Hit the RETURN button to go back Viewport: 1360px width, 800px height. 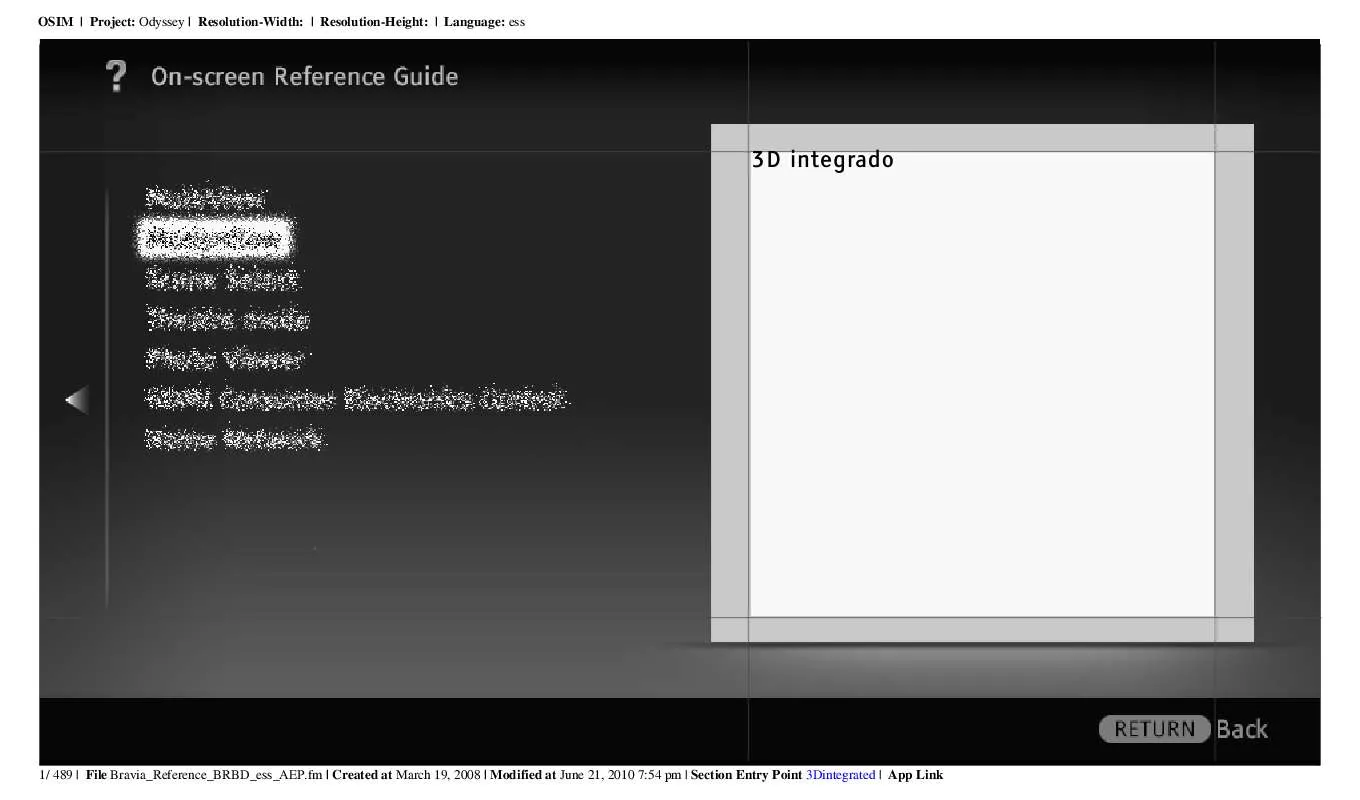tap(1154, 729)
